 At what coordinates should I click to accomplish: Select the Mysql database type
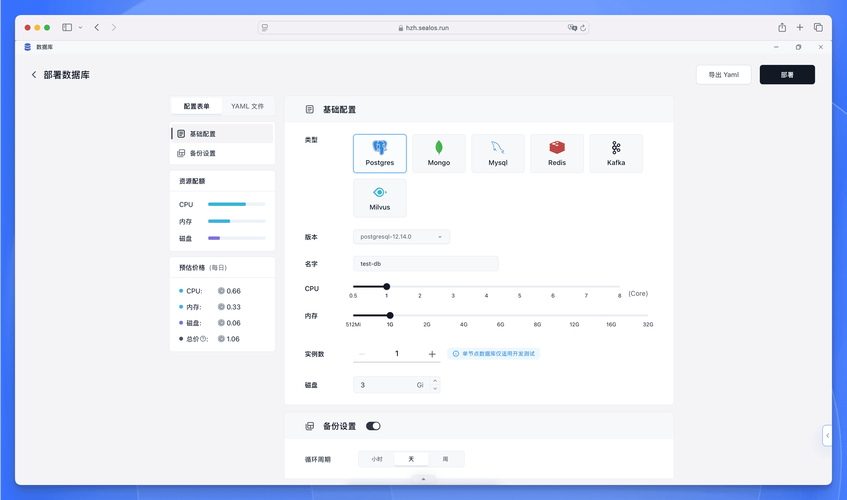[498, 153]
